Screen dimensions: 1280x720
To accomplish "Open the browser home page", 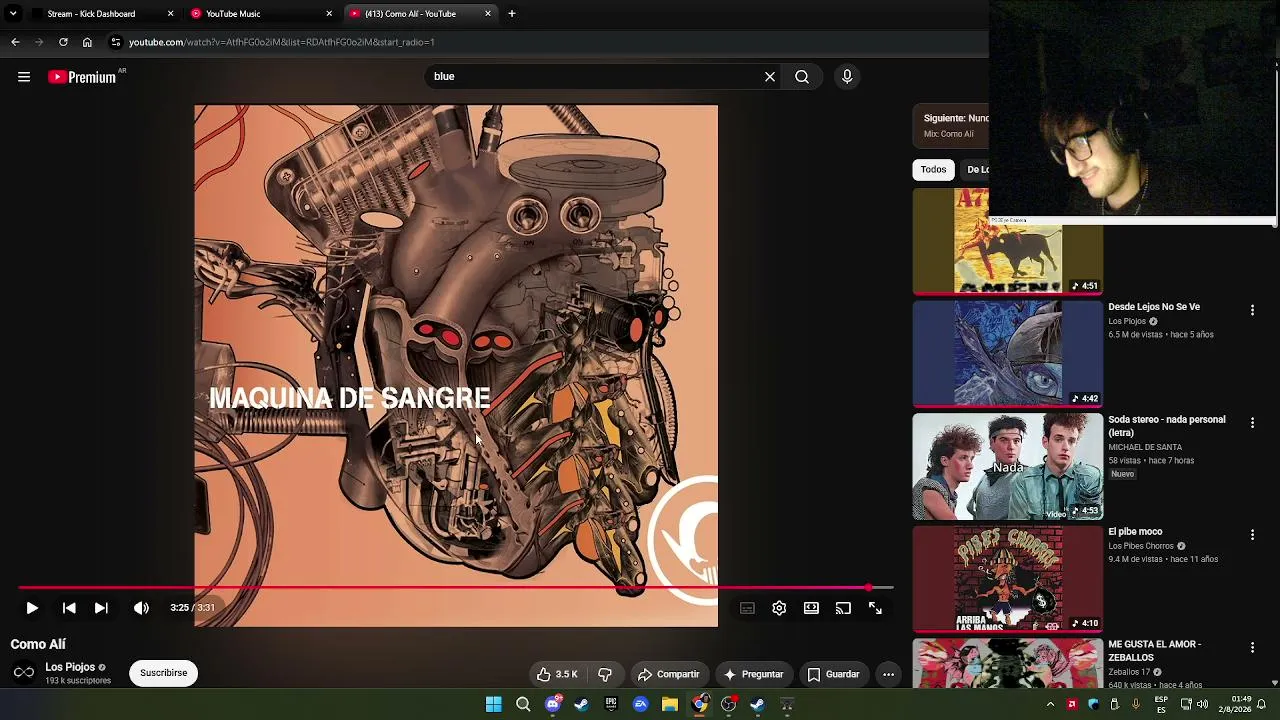I will [x=87, y=42].
